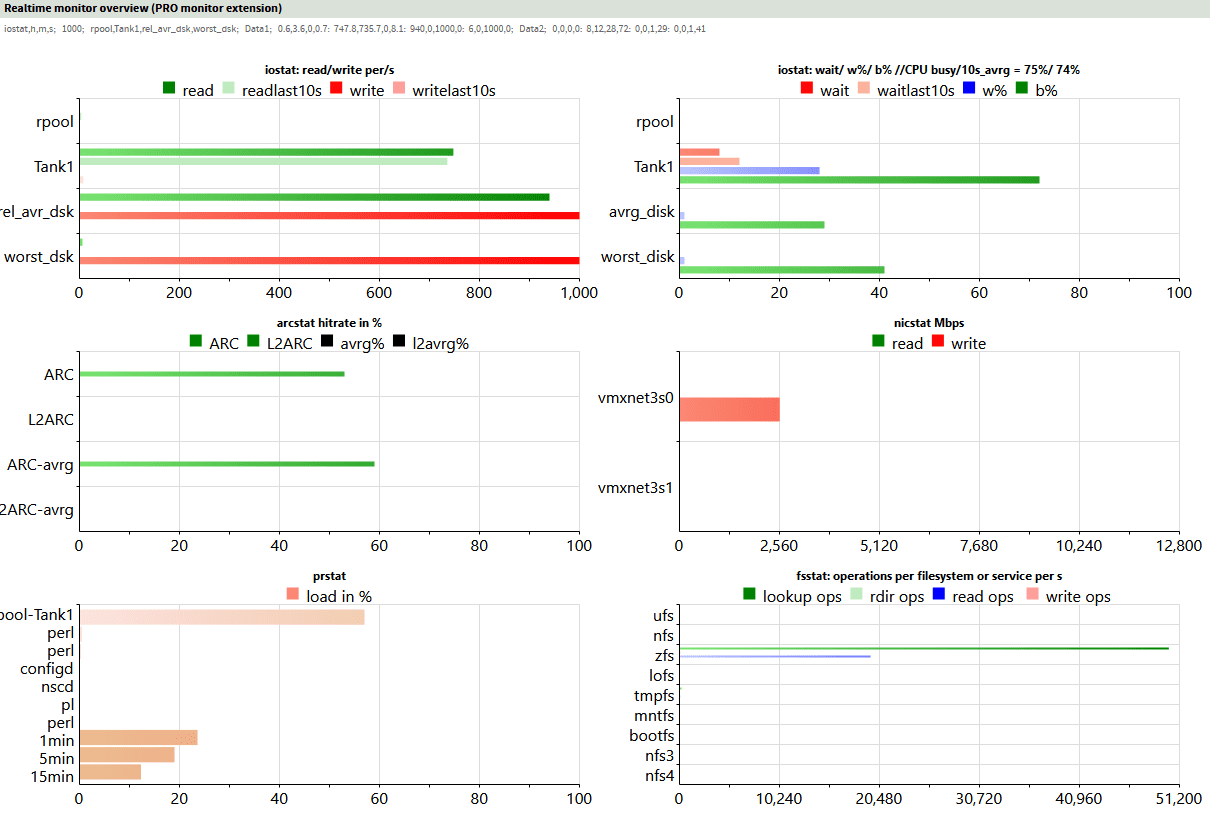Click the '51,200' axis value in fsstat

pyautogui.click(x=1179, y=799)
